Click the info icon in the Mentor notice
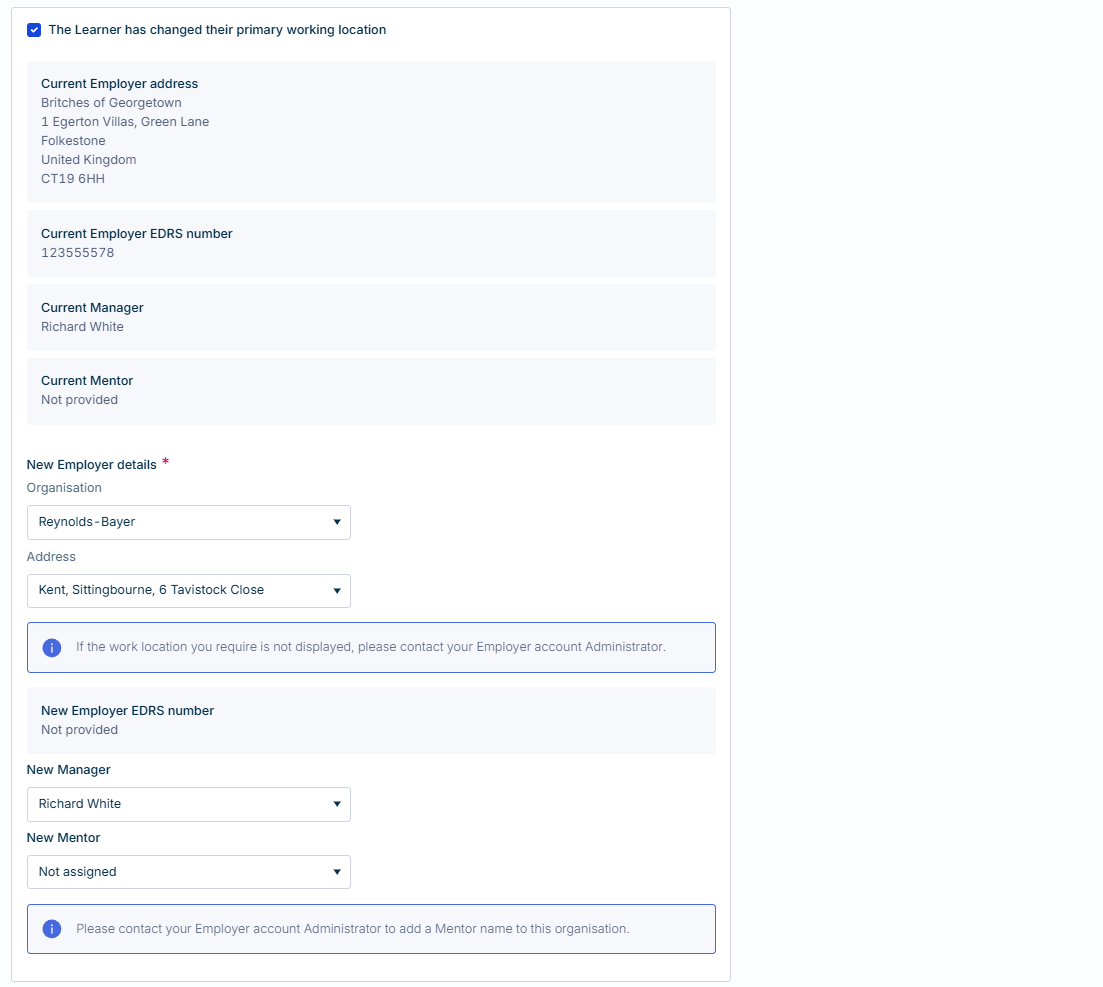1103x987 pixels. point(51,929)
